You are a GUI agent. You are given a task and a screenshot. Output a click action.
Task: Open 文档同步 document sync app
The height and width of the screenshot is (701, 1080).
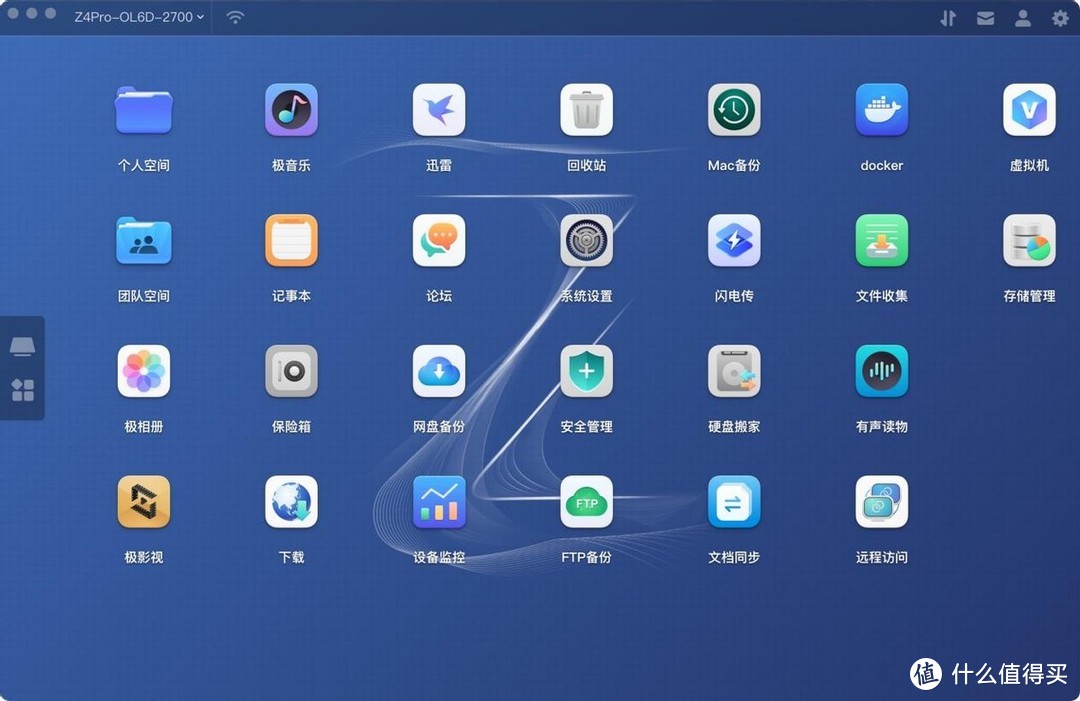point(734,502)
